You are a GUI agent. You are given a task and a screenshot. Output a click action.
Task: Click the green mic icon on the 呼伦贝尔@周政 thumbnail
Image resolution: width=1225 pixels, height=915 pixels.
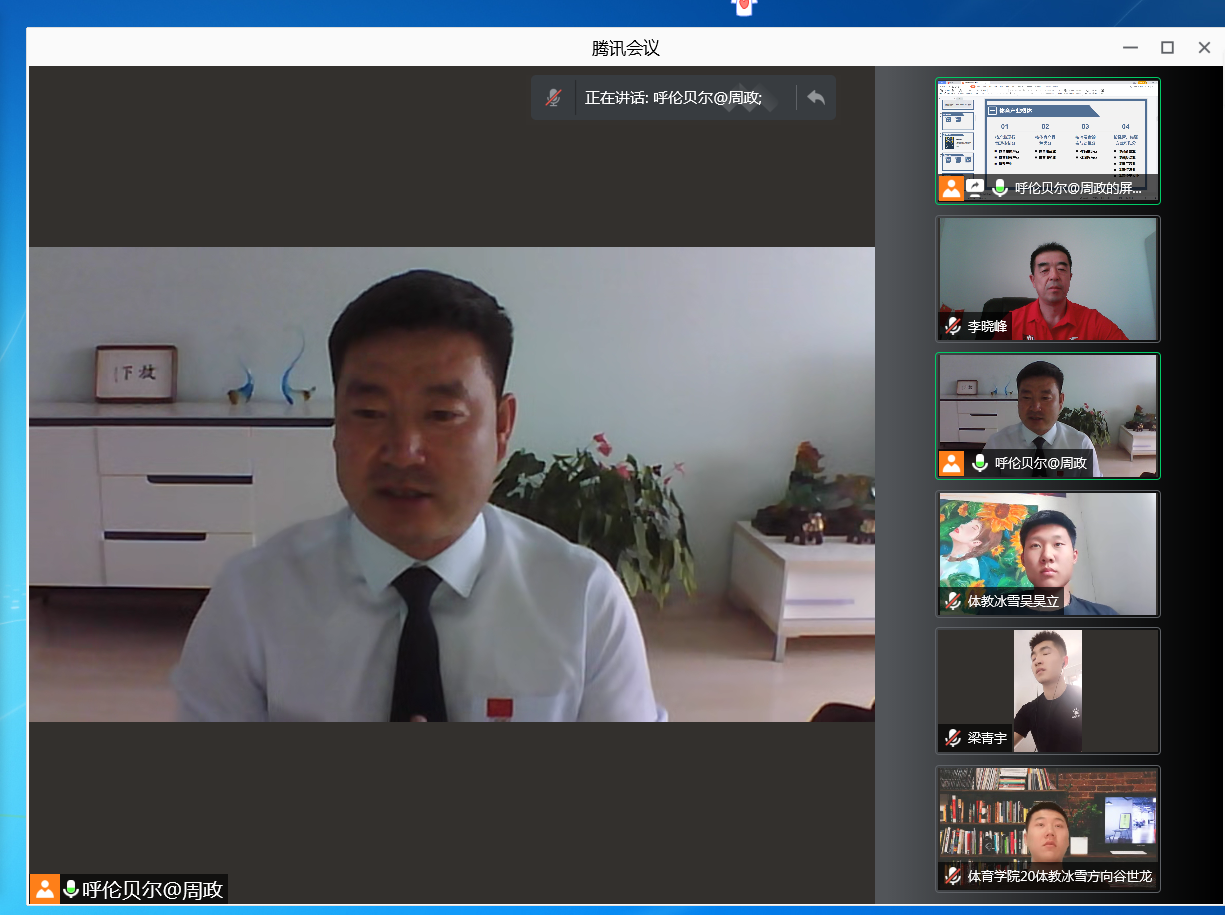[980, 463]
